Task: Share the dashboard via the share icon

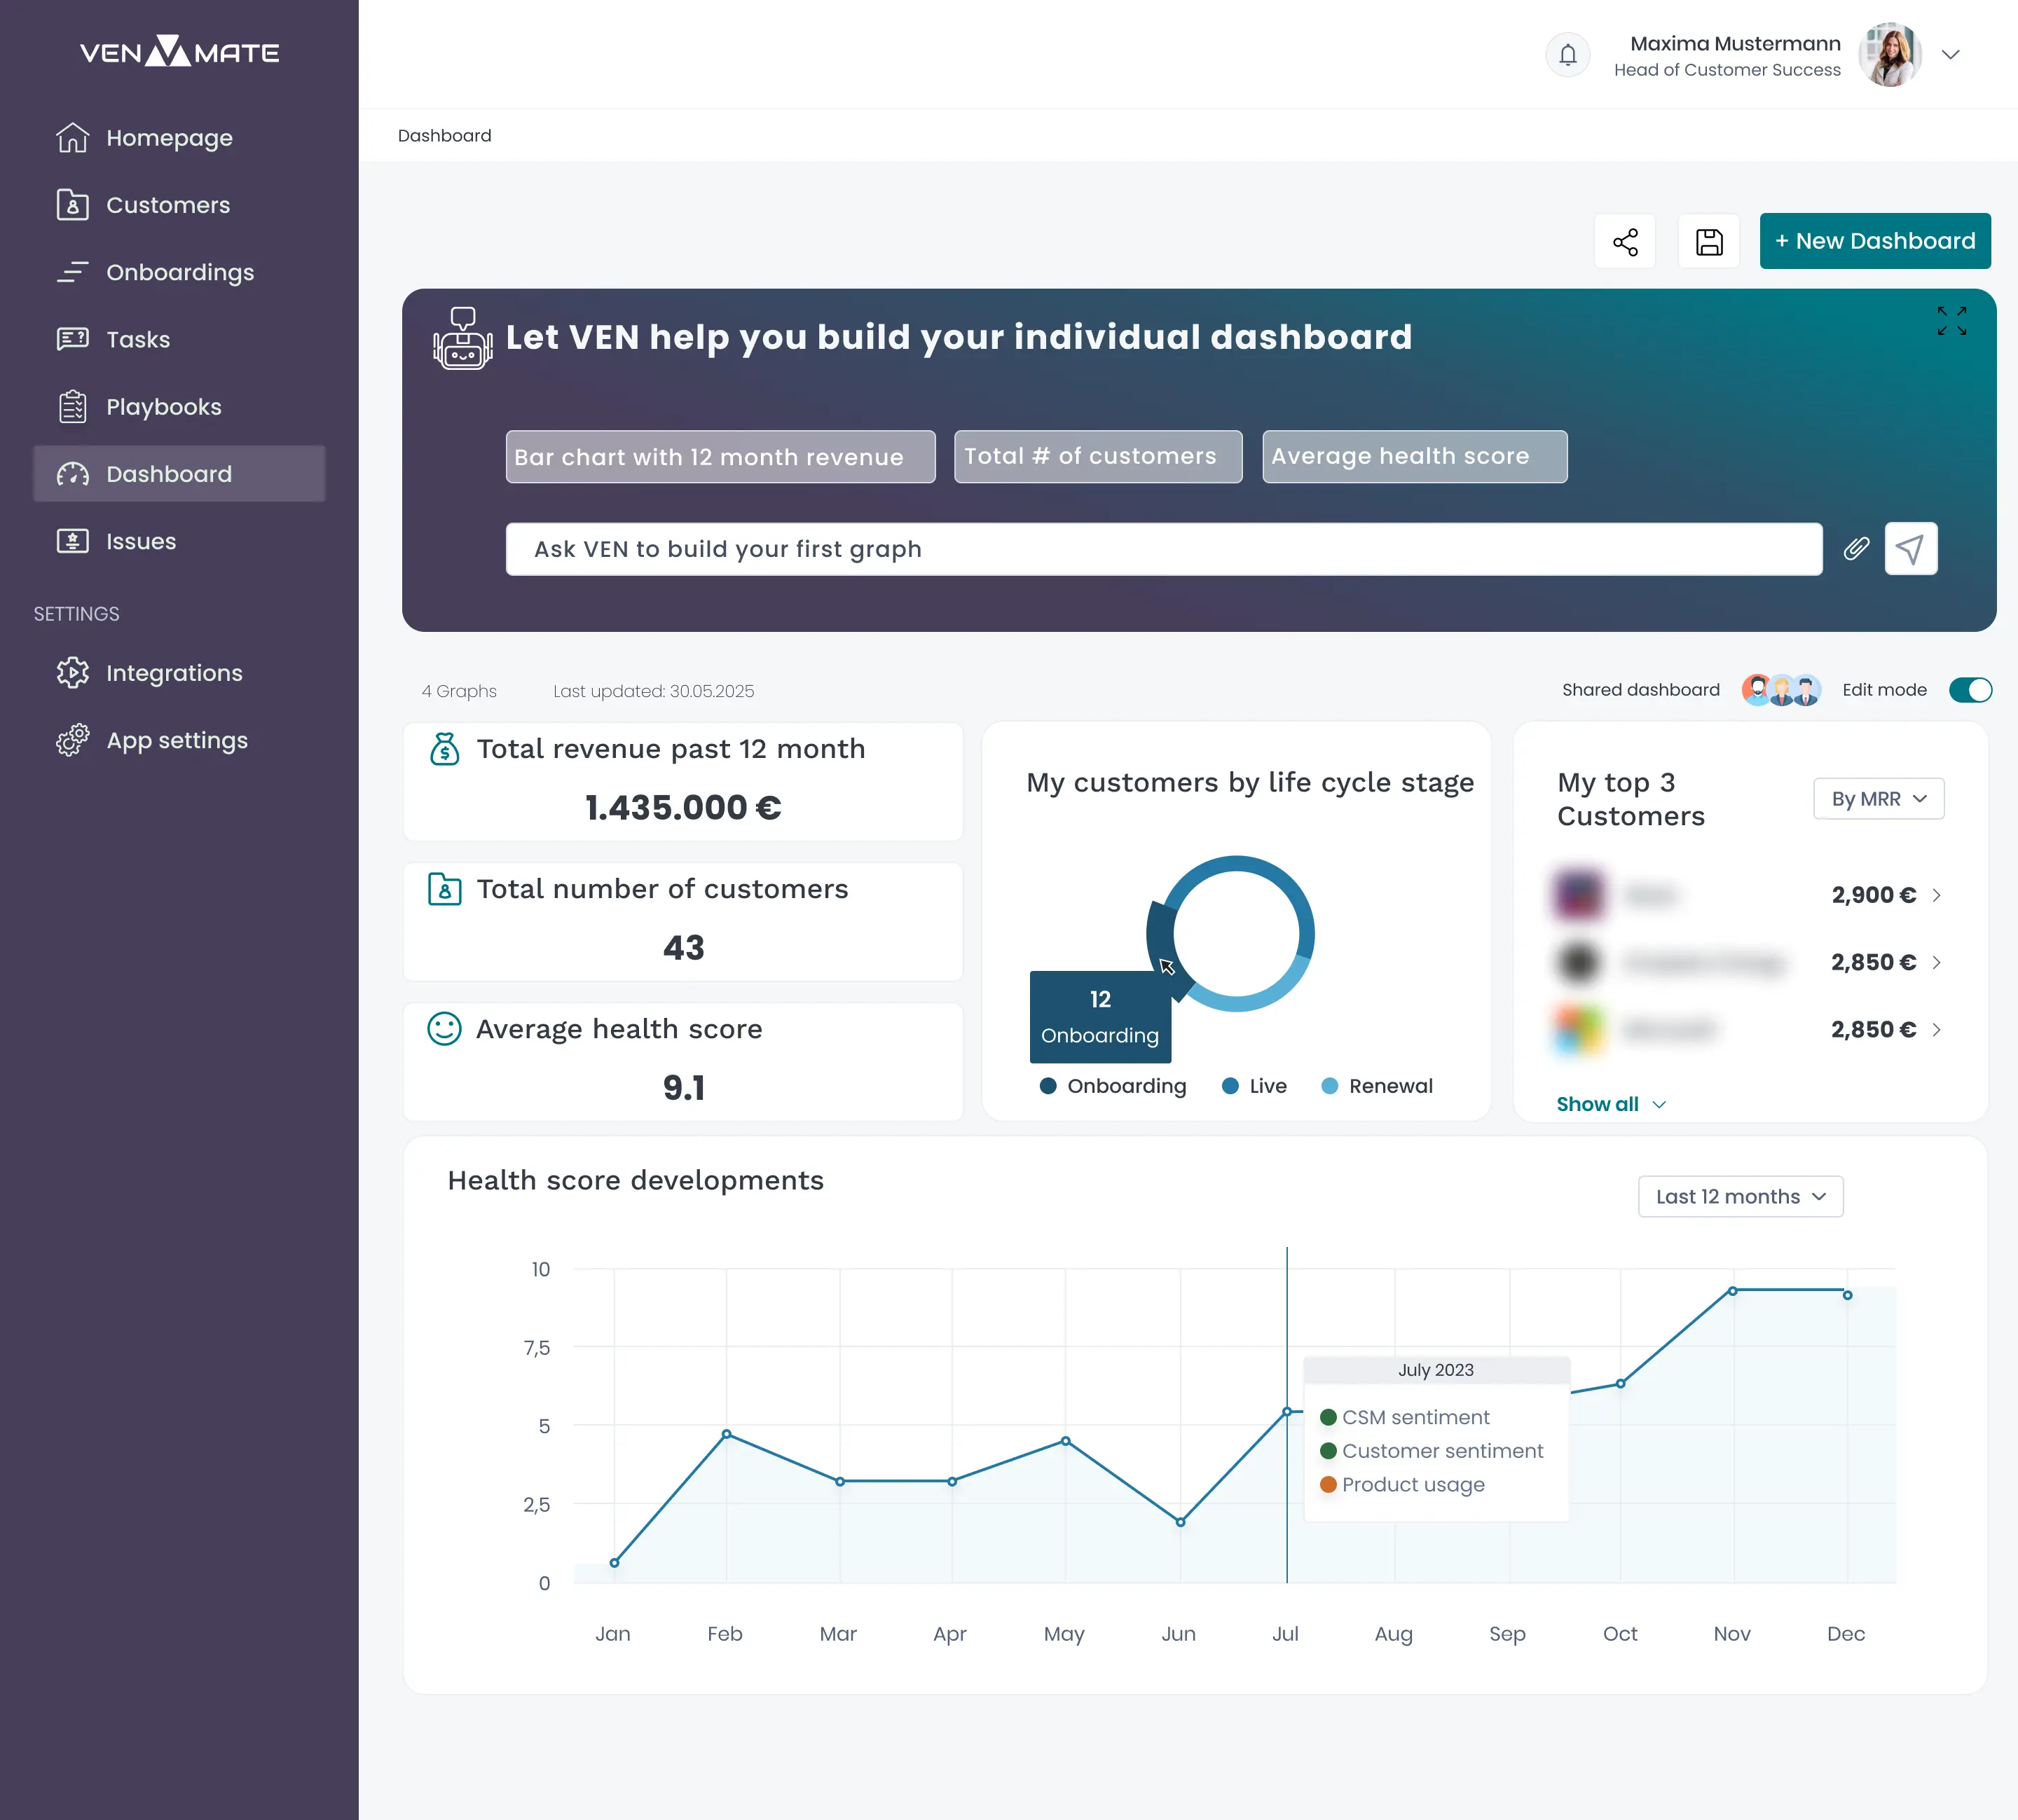Action: click(x=1625, y=241)
